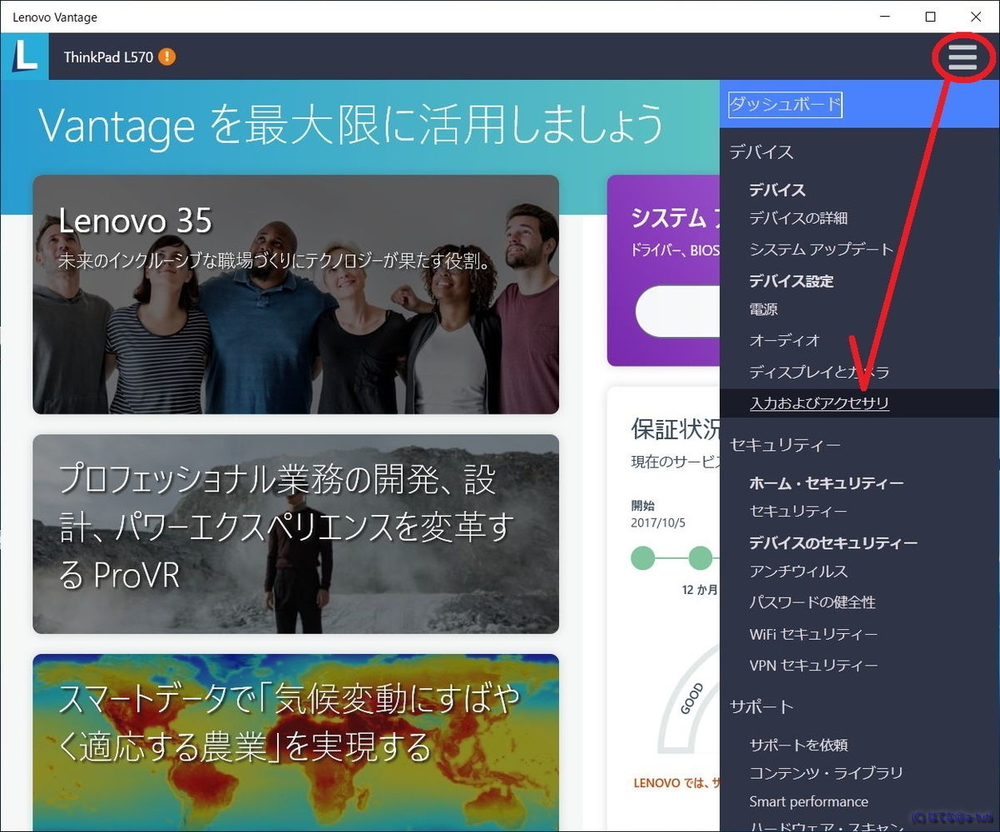Open サポートを依頼 menu entry
Viewport: 1000px width, 832px height.
click(798, 745)
